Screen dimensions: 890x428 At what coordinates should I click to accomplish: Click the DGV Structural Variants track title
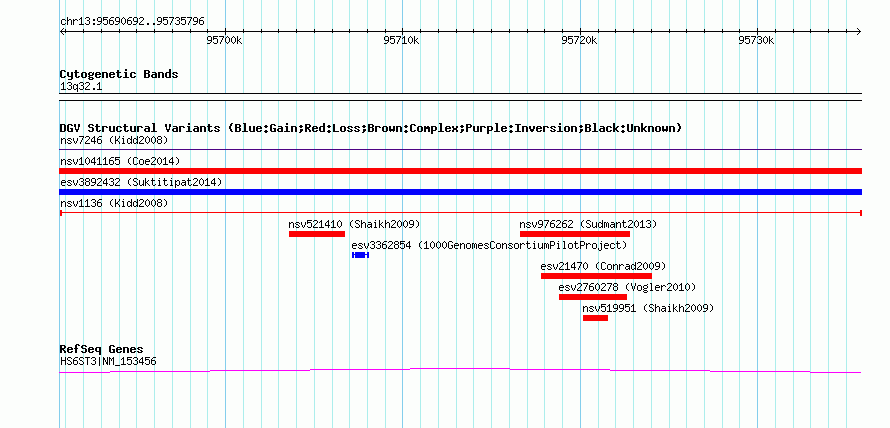point(371,128)
